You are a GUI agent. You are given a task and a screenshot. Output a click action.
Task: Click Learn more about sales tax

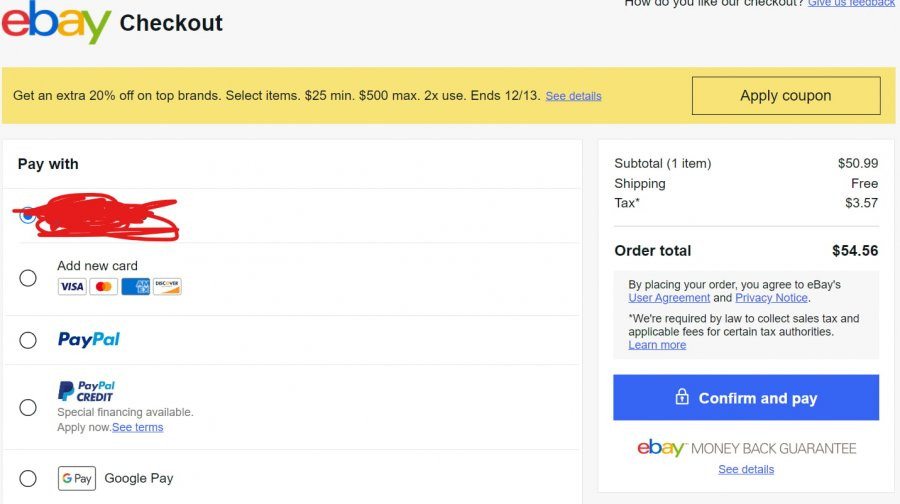[657, 345]
